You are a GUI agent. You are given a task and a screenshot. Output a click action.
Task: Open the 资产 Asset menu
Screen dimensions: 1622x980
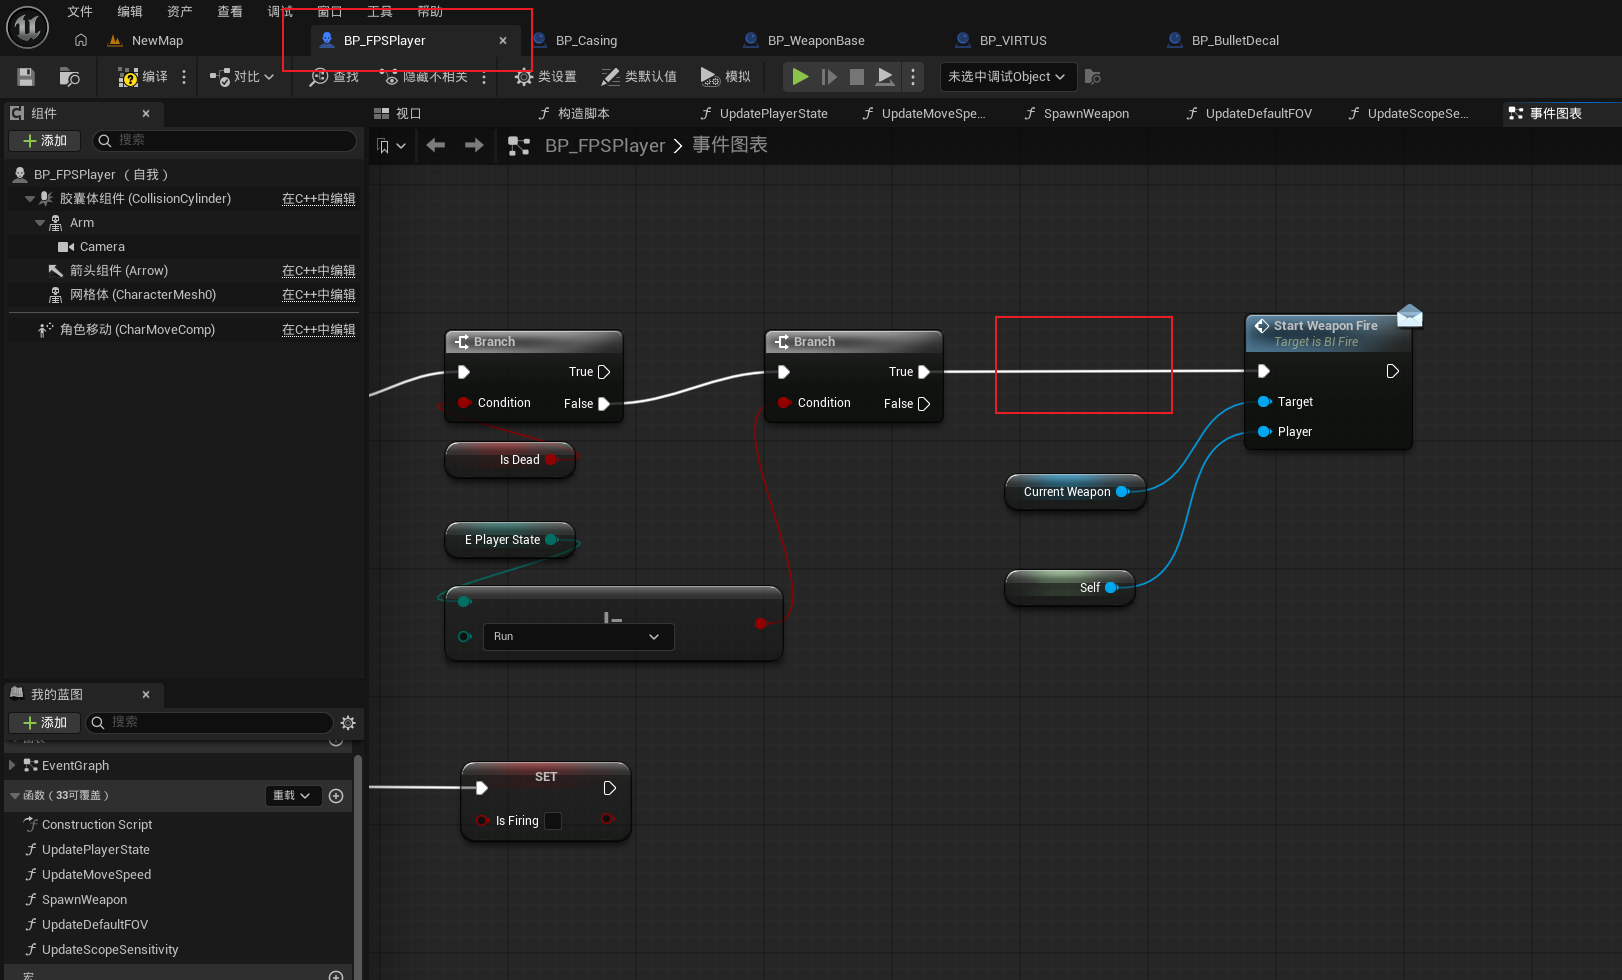(180, 12)
